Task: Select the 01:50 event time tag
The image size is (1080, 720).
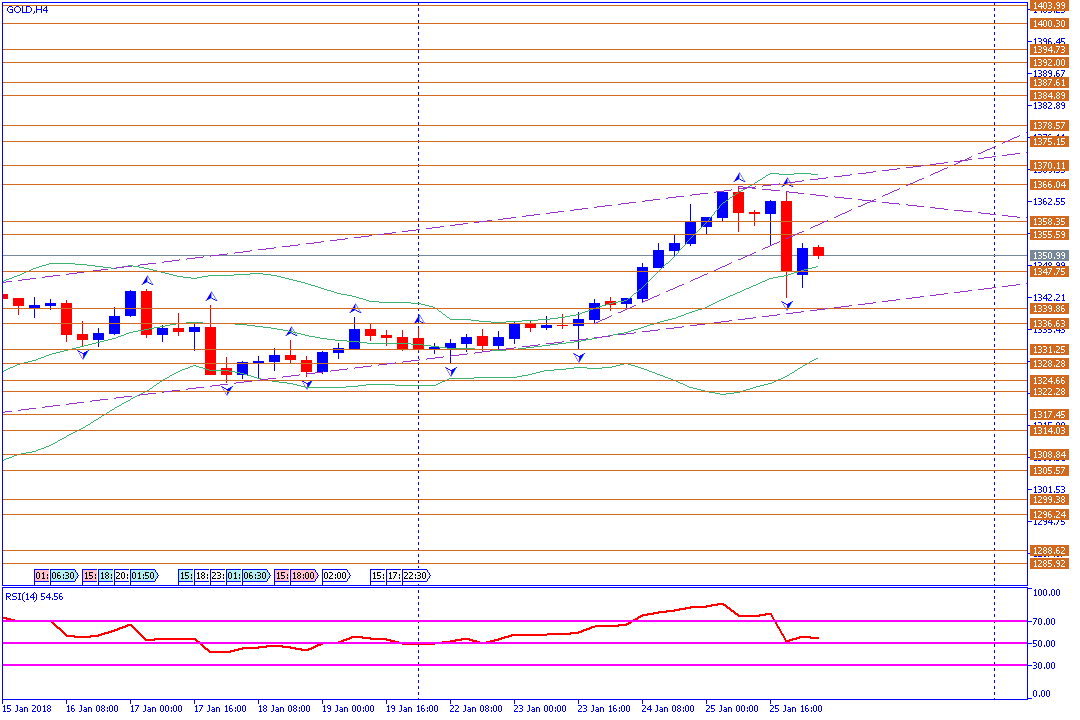Action: coord(143,576)
